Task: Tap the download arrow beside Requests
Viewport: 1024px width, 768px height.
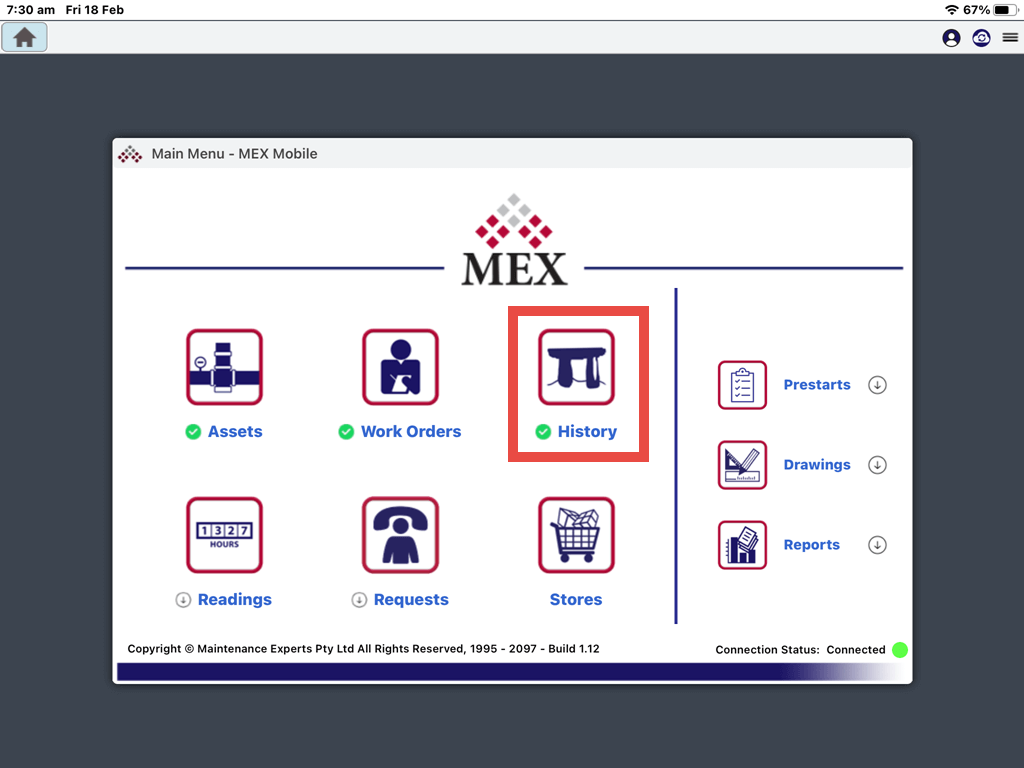Action: coord(359,600)
